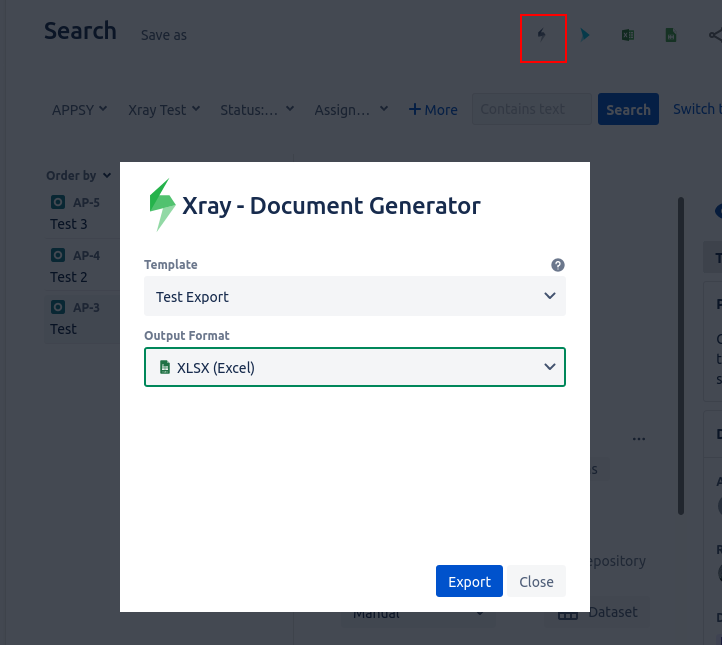Click the AP-5 issue type icon
This screenshot has width=722, height=645.
pos(58,202)
